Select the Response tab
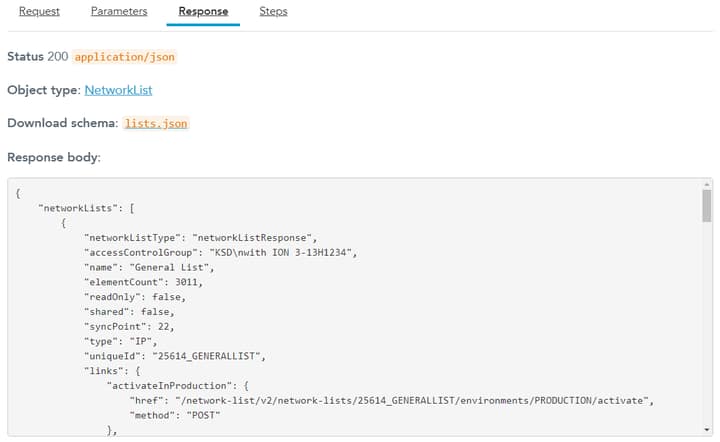720x442 pixels. pos(203,12)
